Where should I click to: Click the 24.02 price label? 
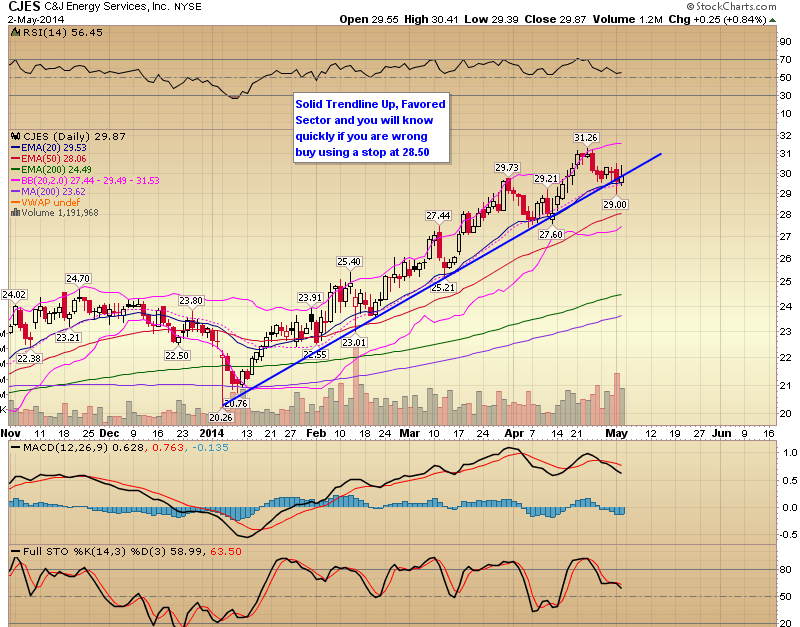point(14,294)
